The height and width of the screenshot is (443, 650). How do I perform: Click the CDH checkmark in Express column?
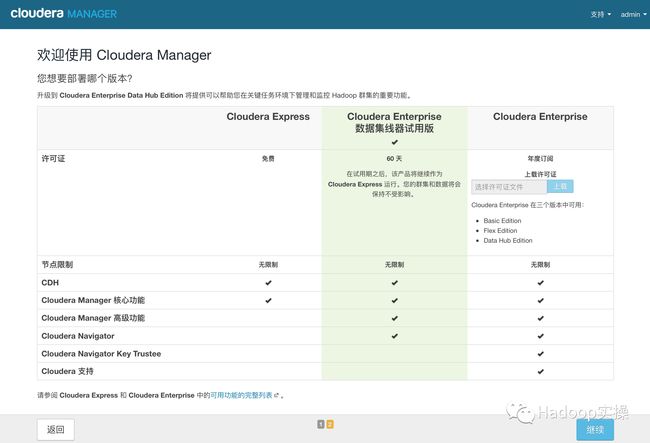pos(268,283)
